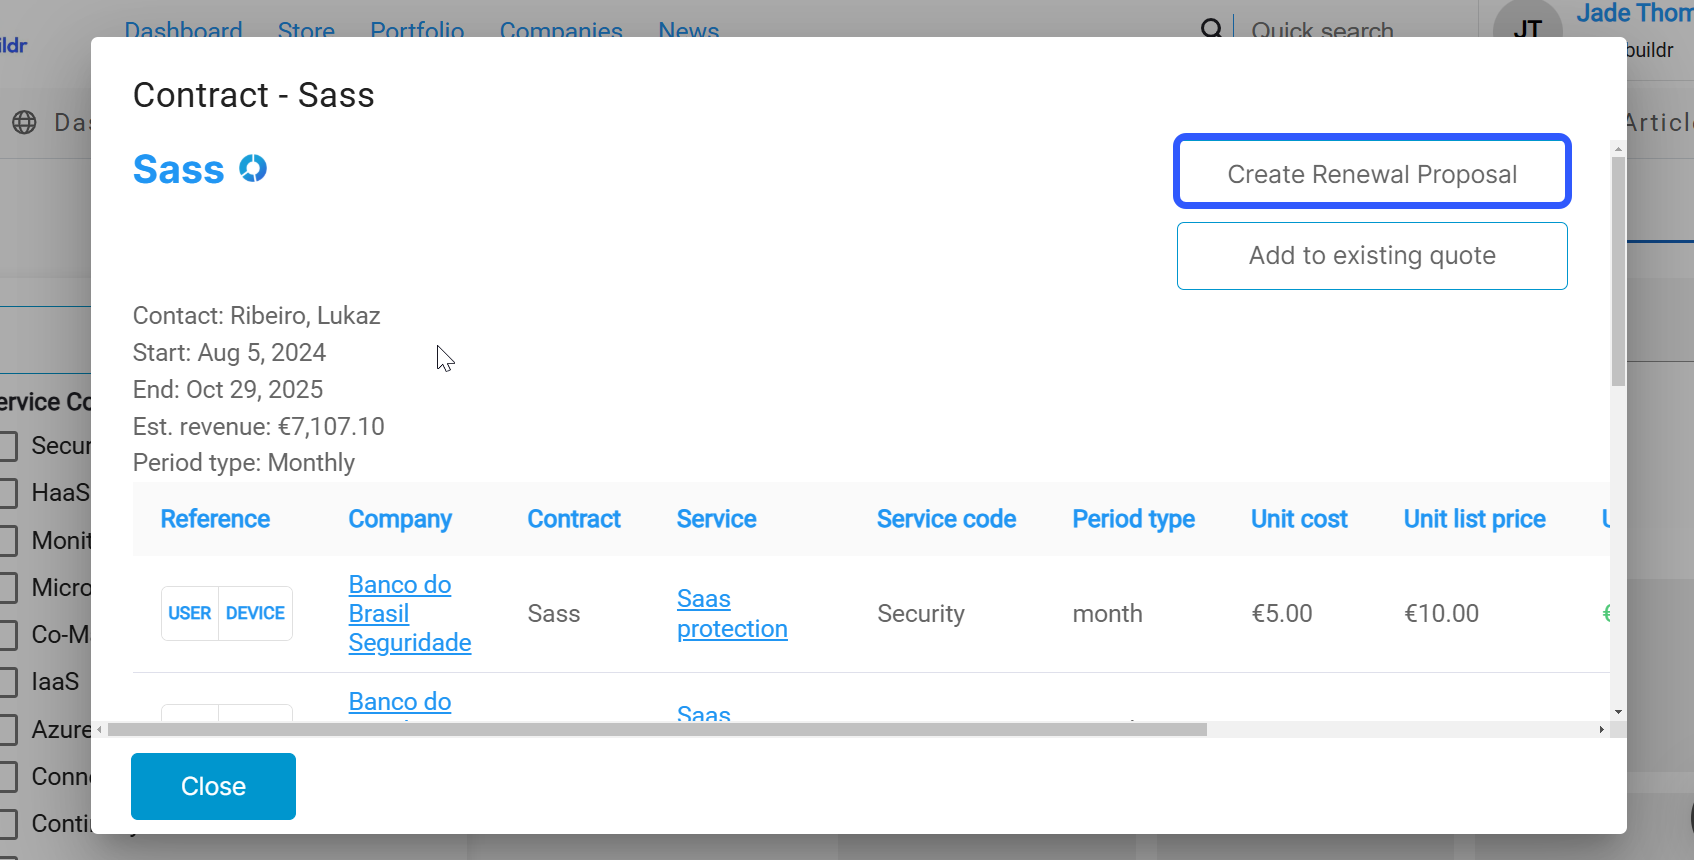Image resolution: width=1694 pixels, height=860 pixels.
Task: Close the contract dialog
Action: click(x=213, y=786)
